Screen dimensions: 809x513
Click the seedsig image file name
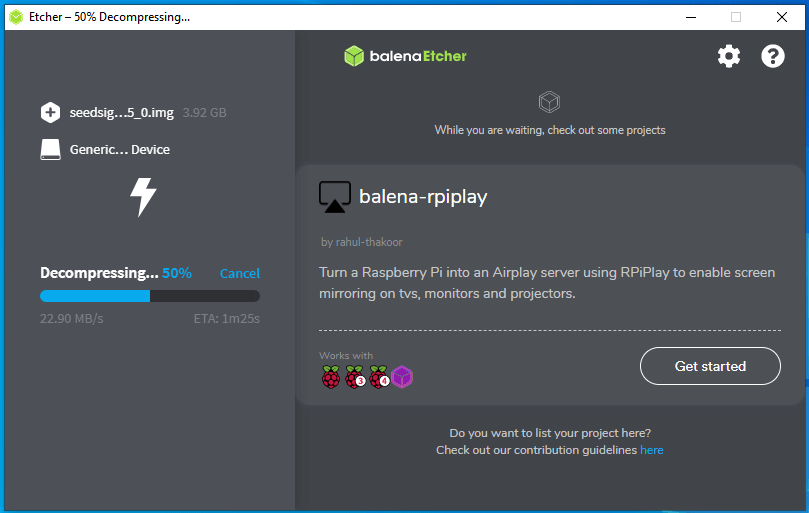[121, 113]
